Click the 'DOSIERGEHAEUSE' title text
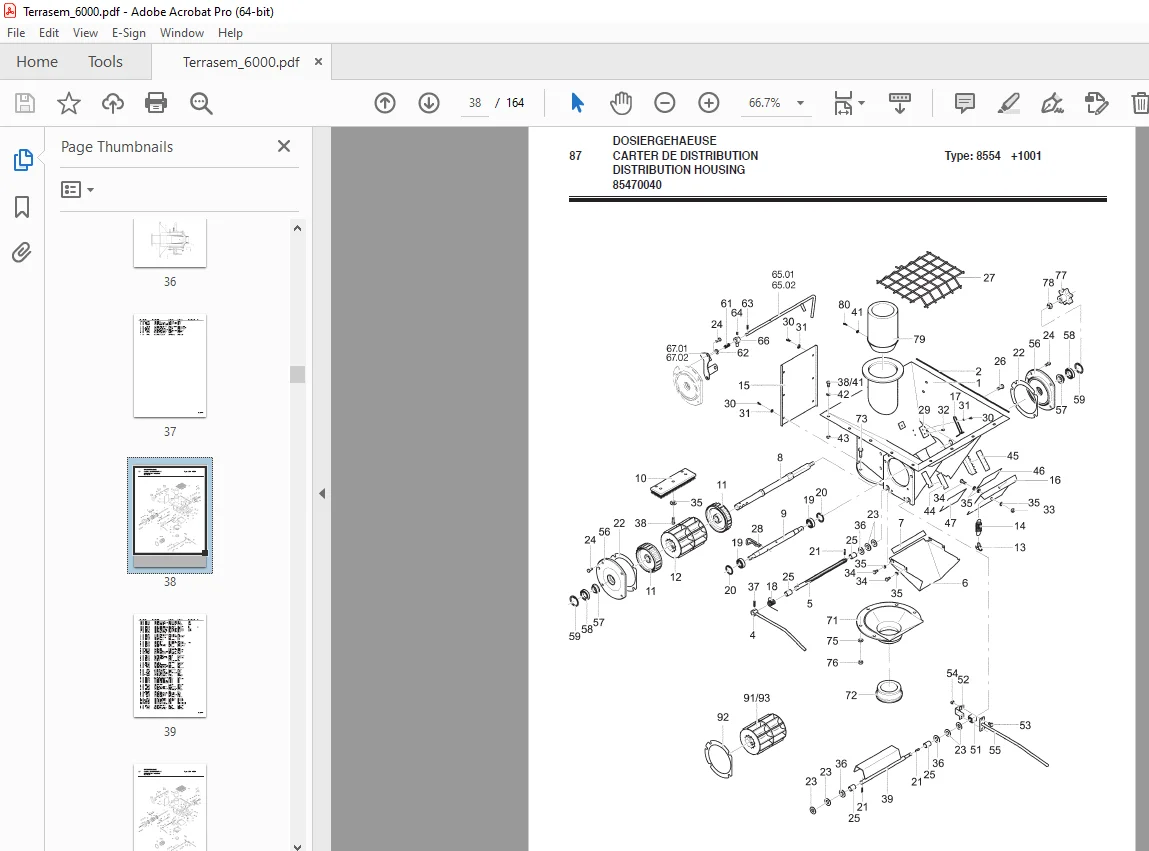Viewport: 1149px width, 851px height. coord(665,141)
